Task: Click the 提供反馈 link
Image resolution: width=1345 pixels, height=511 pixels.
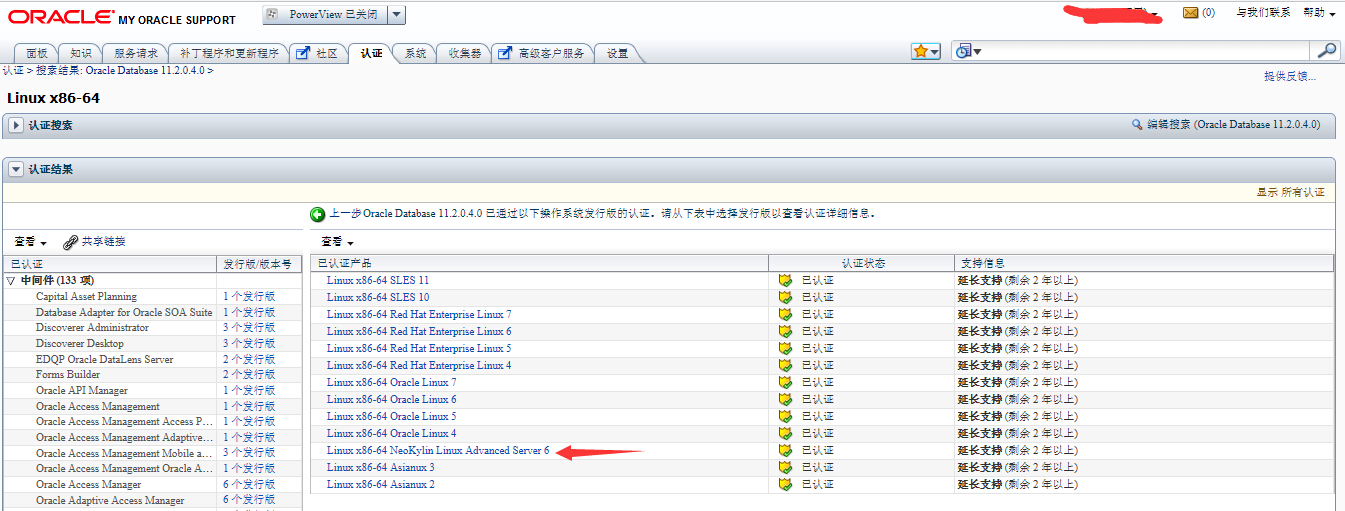Action: click(1290, 76)
